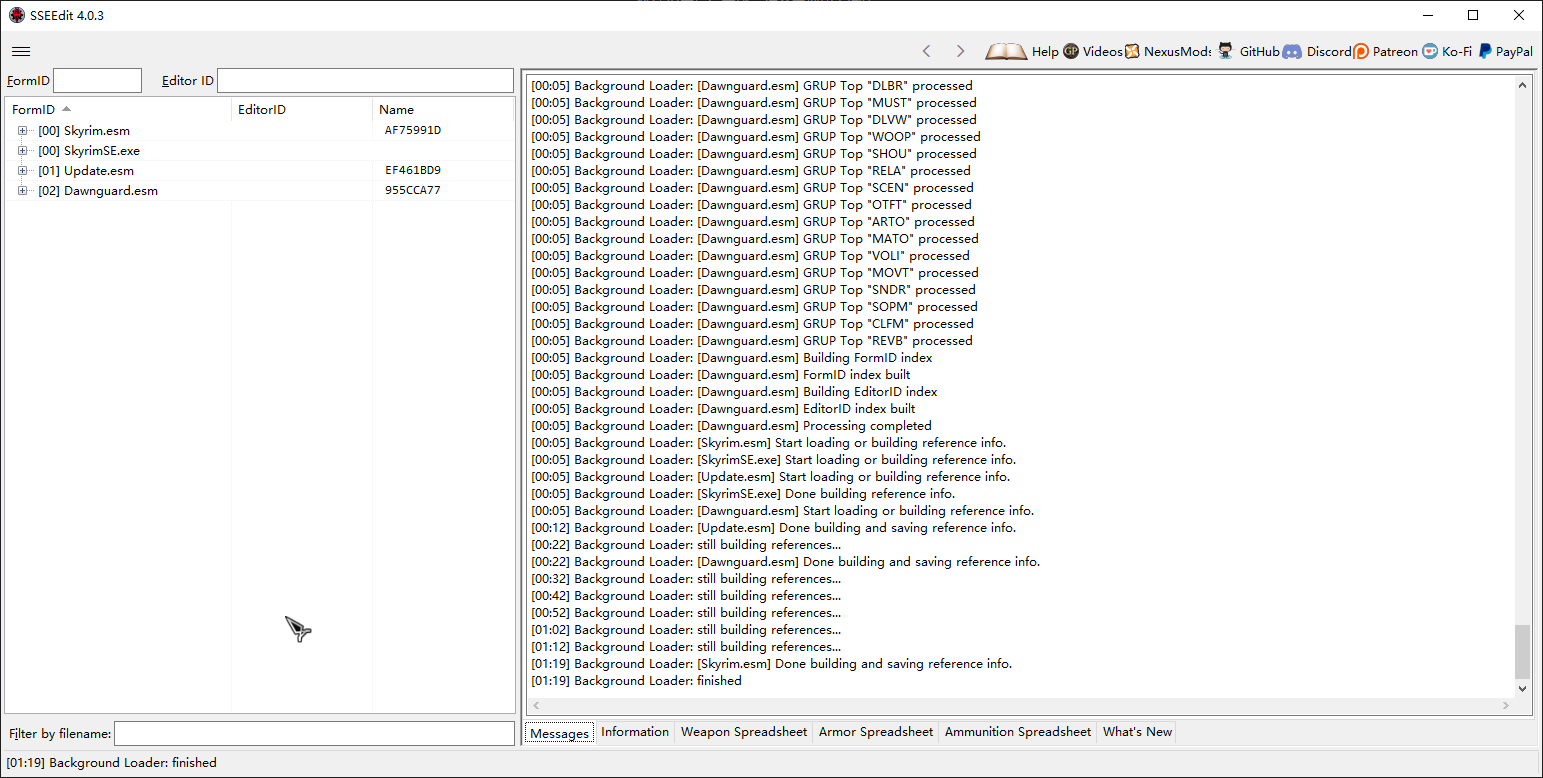The height and width of the screenshot is (778, 1543).
Task: Click the 955CCA77 name cell
Action: point(413,190)
